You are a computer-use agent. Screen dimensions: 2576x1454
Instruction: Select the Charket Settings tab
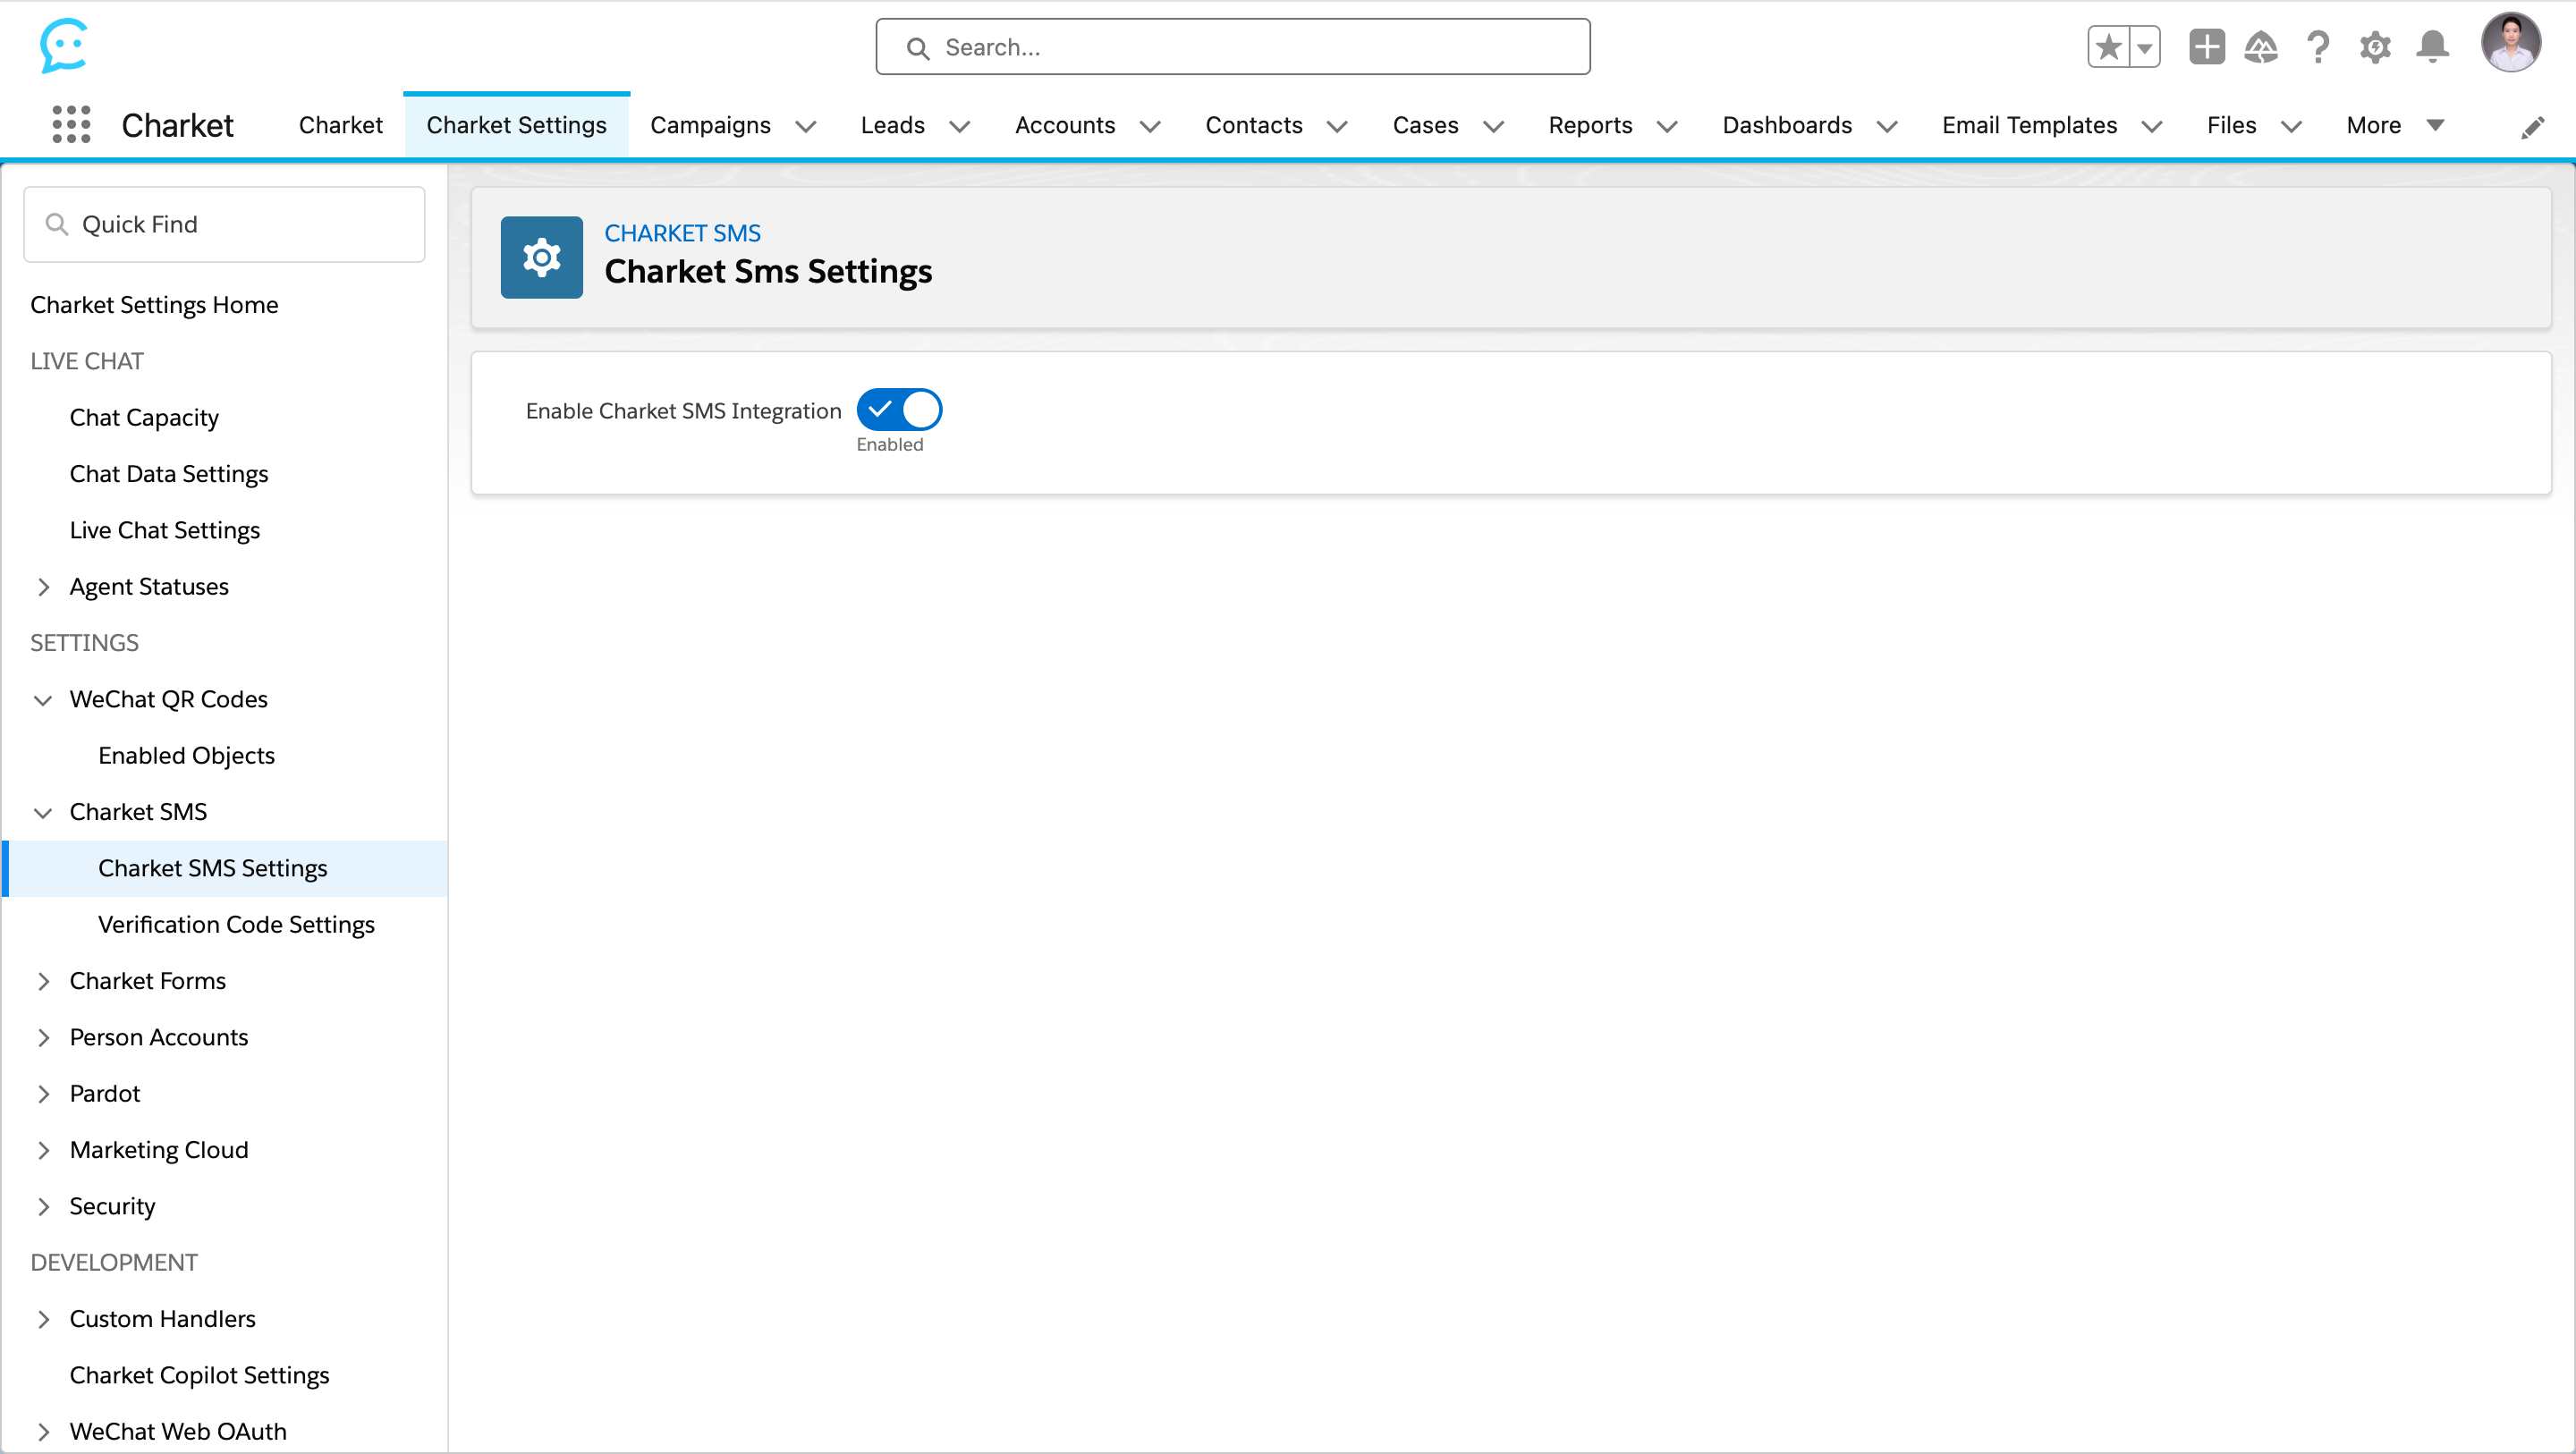pos(516,125)
